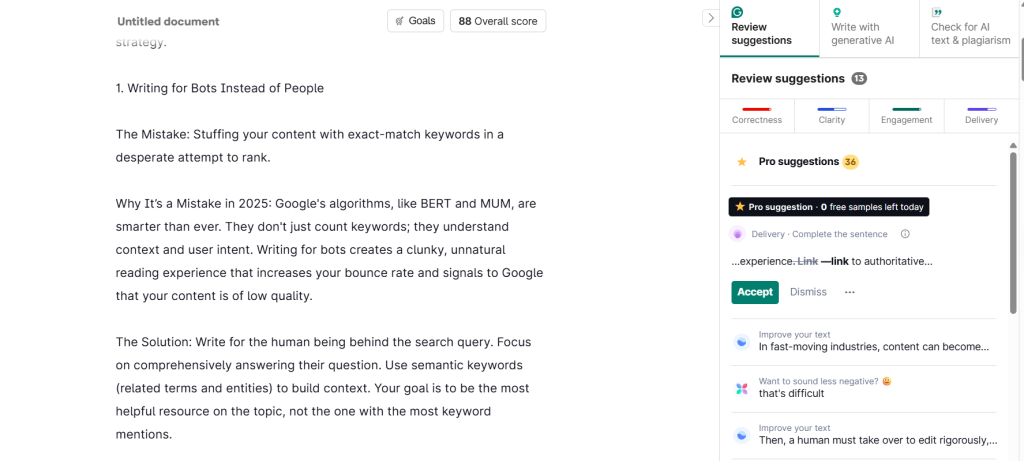The image size is (1024, 461).
Task: Open more options ellipsis beside Dismiss
Action: (850, 292)
